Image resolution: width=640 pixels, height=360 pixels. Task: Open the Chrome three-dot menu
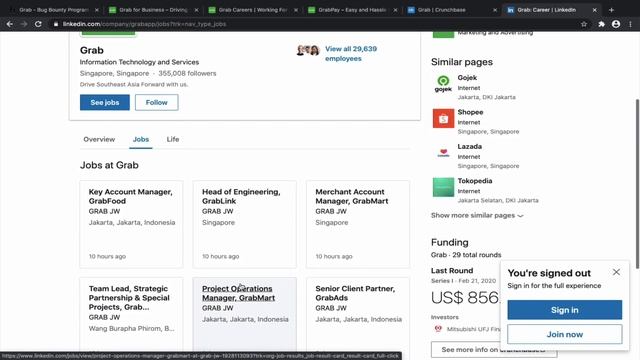click(631, 24)
